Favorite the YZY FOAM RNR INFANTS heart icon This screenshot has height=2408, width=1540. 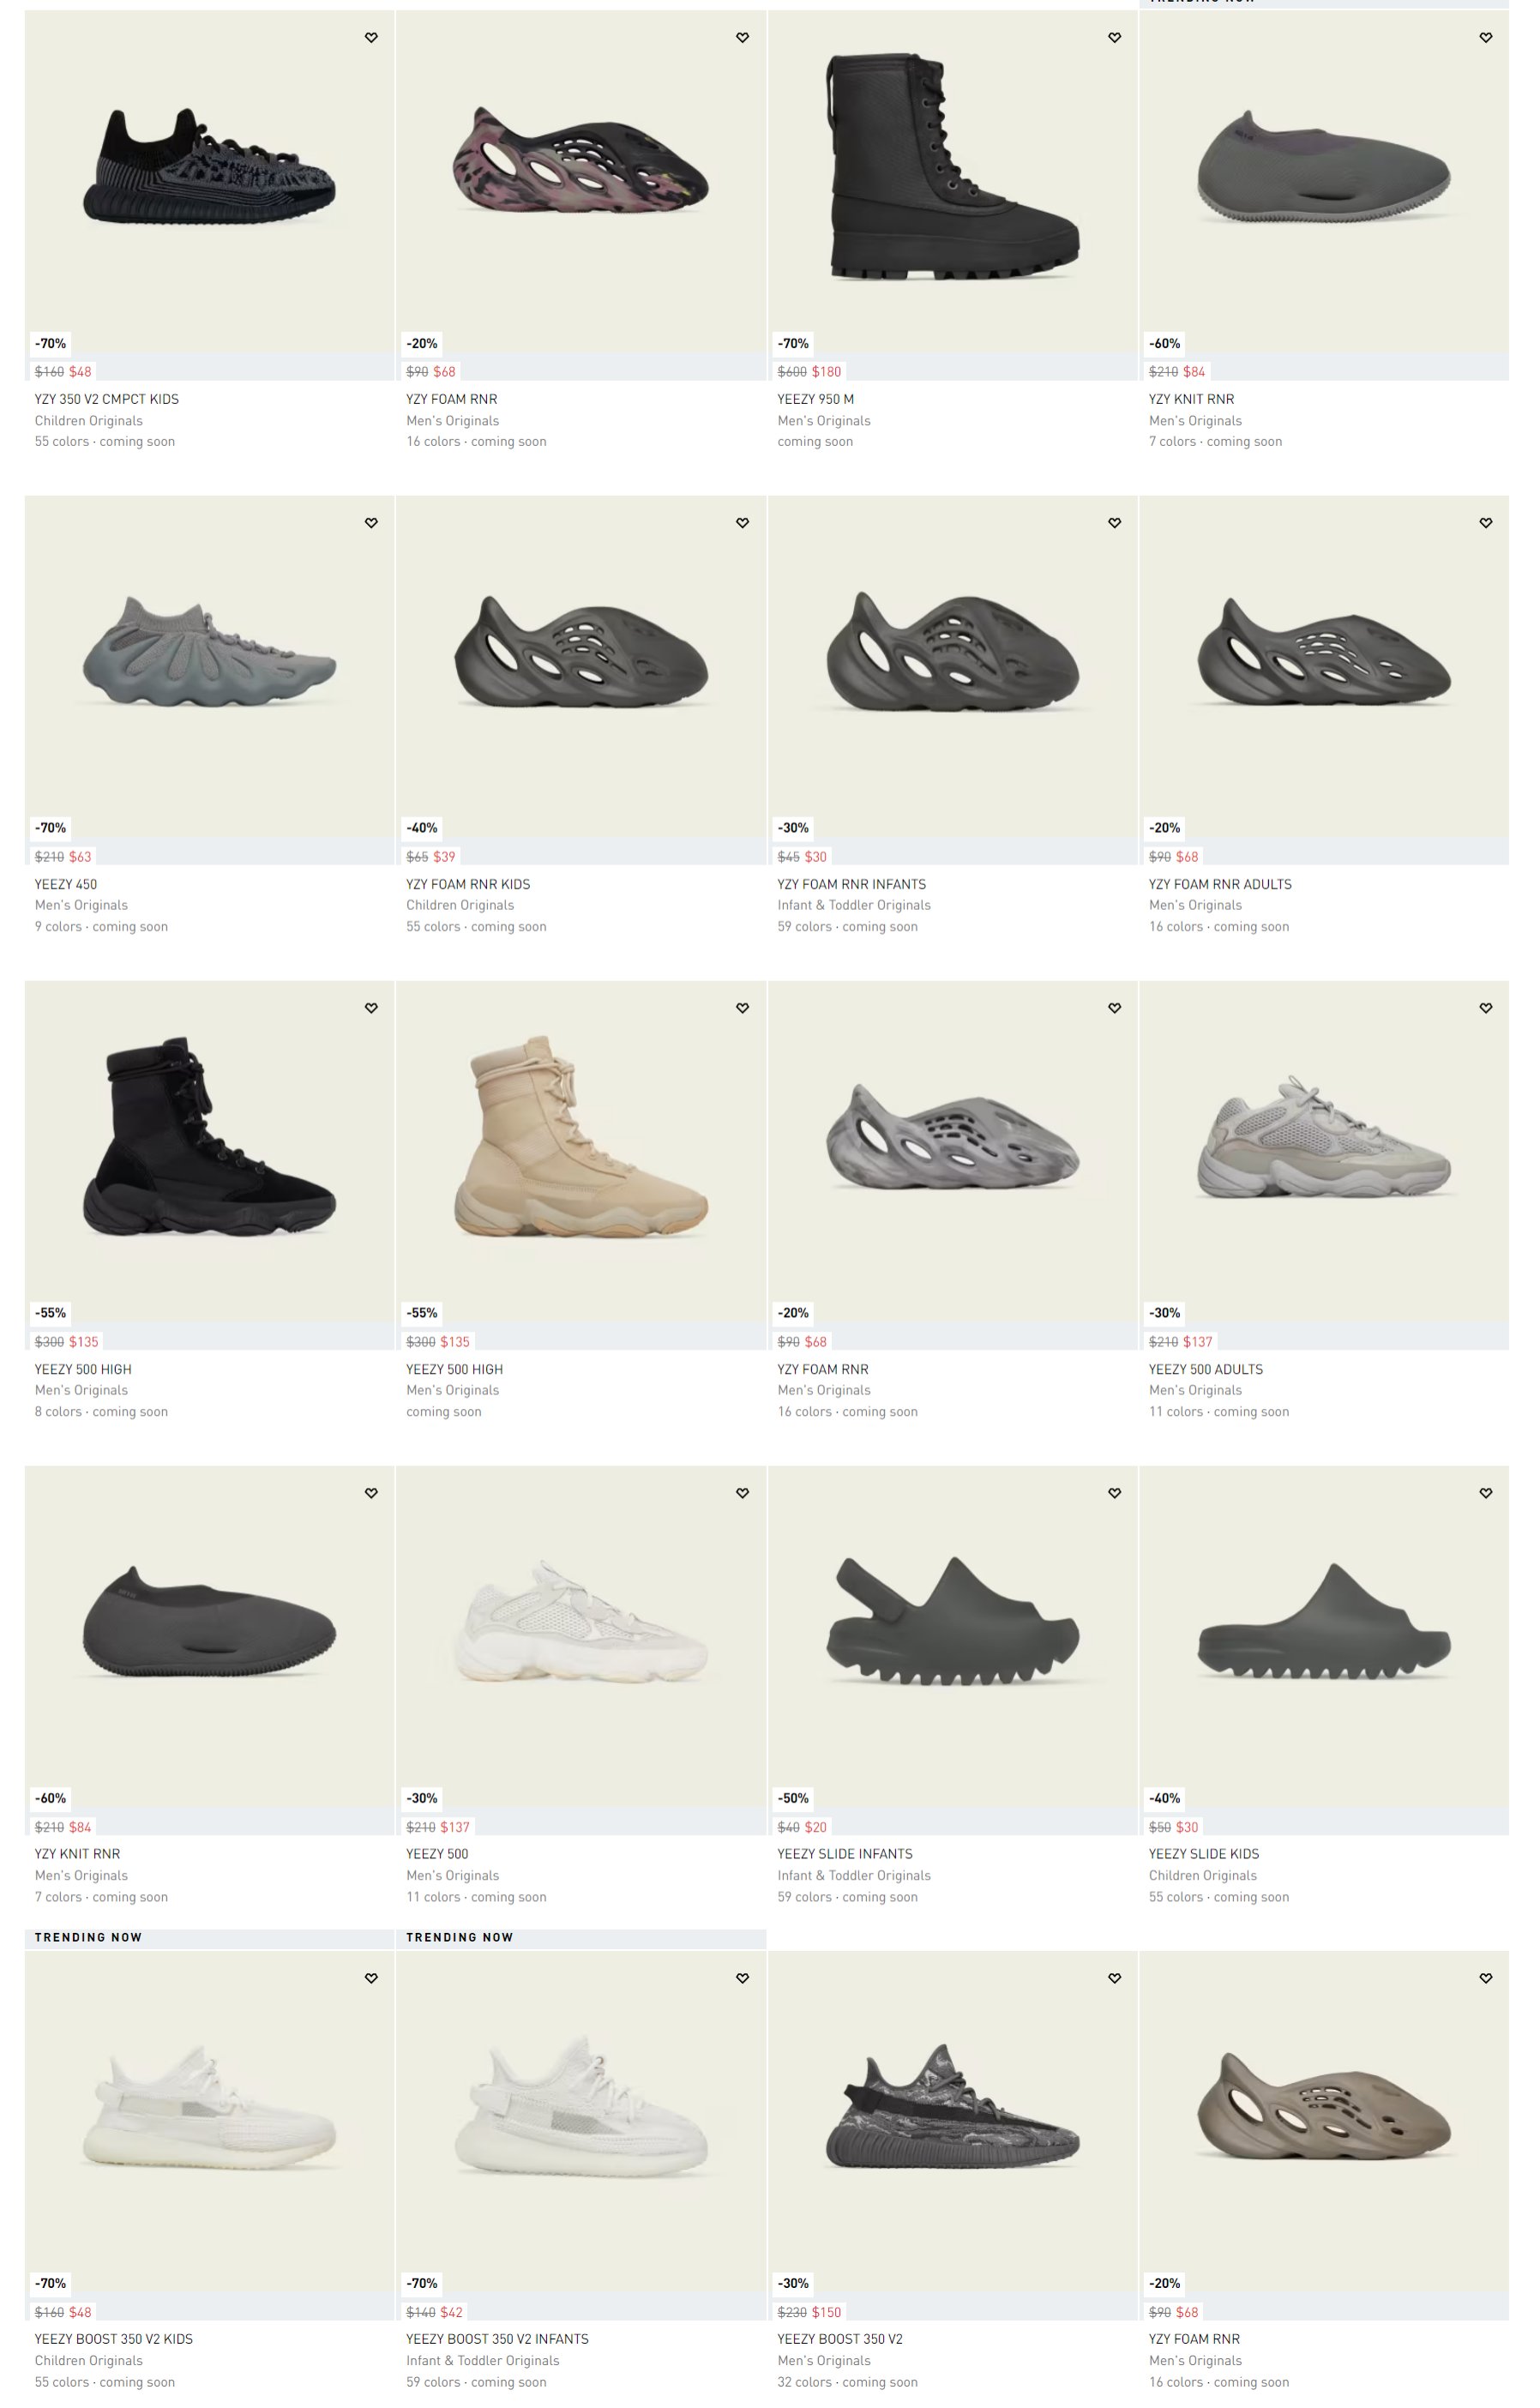1114,523
